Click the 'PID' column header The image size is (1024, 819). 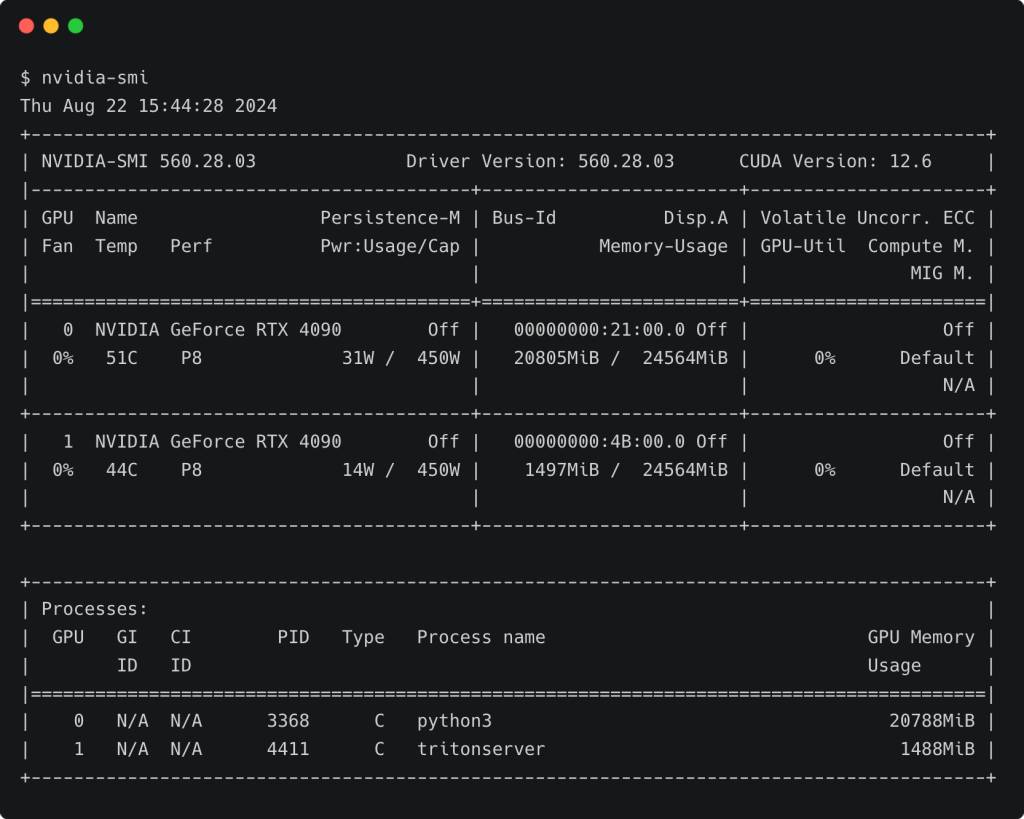coord(293,637)
